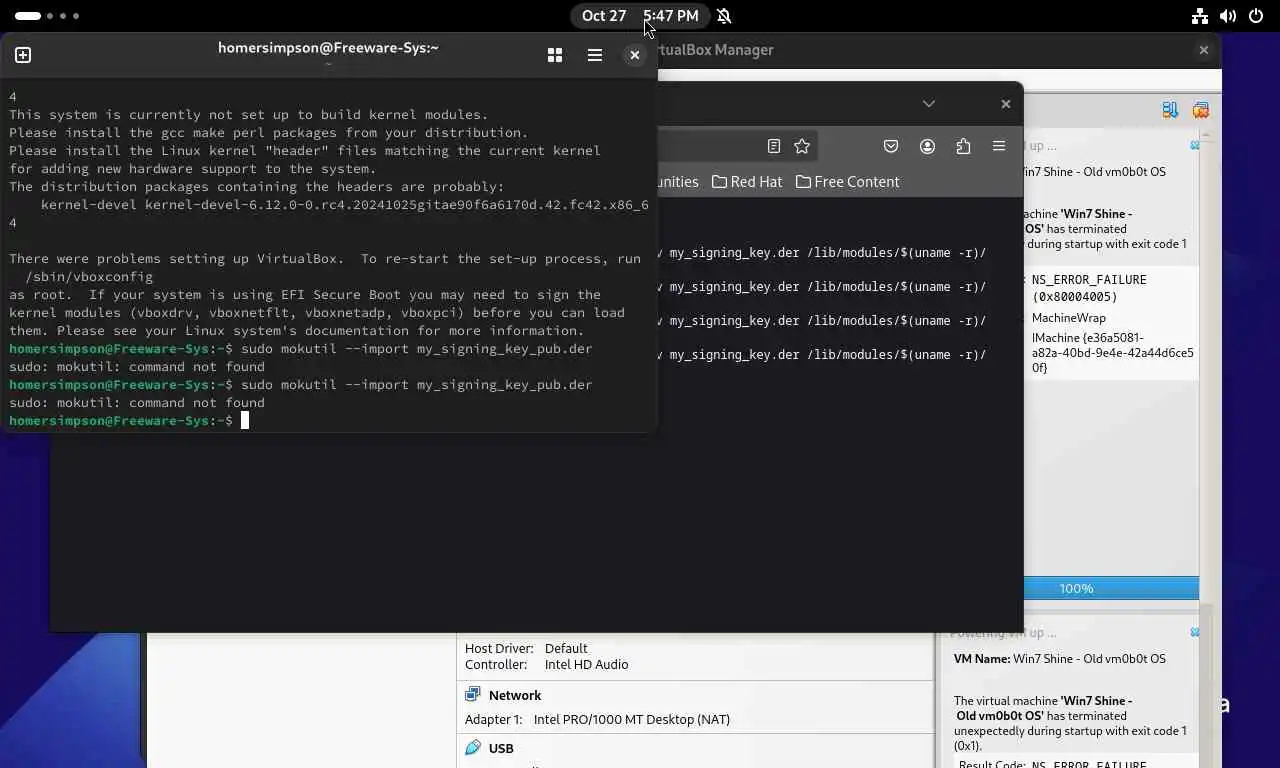Click the Host Driver Default value
Screen dimensions: 1280x768
pos(566,649)
